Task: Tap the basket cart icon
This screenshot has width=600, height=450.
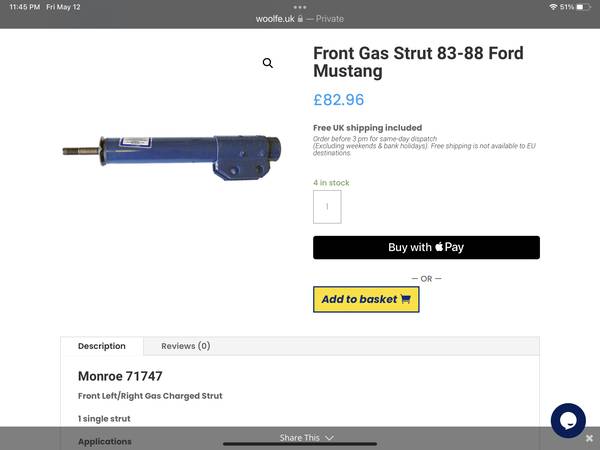Action: coord(405,299)
